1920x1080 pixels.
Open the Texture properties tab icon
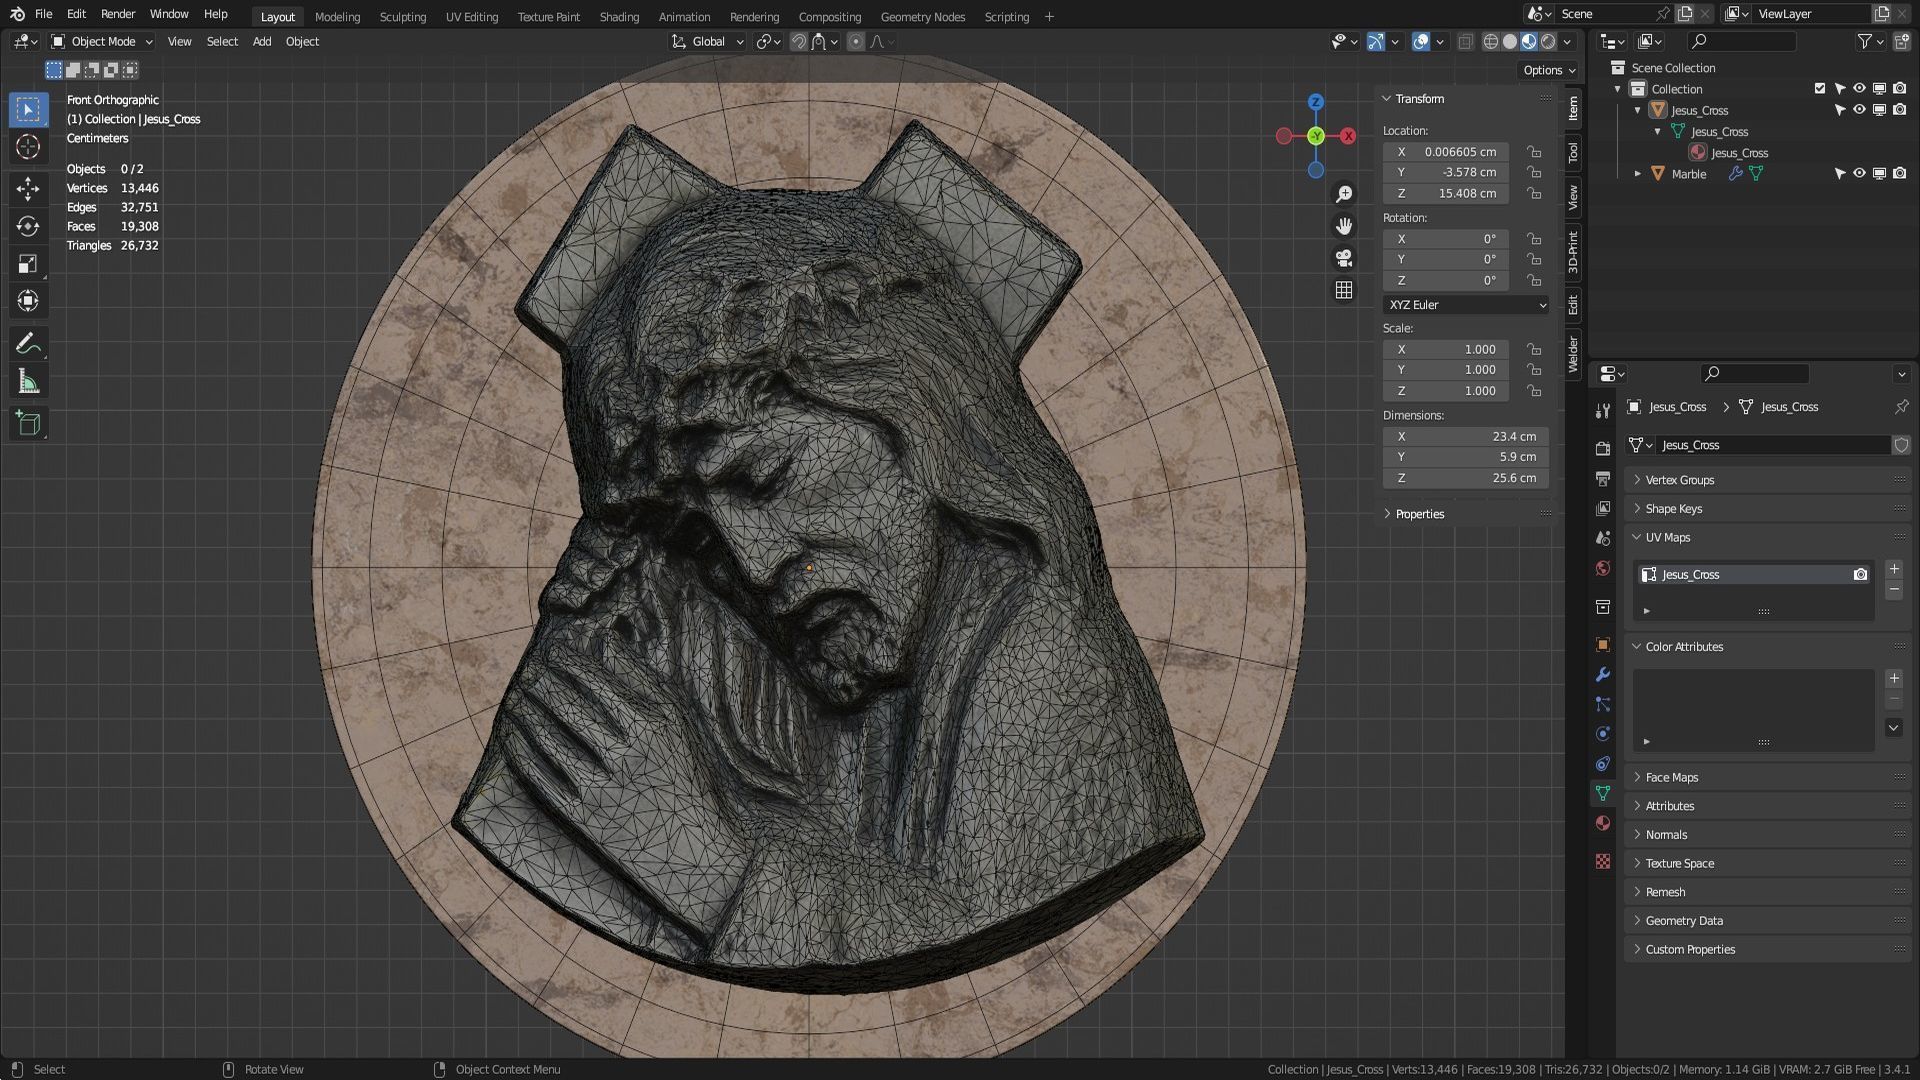tap(1603, 861)
